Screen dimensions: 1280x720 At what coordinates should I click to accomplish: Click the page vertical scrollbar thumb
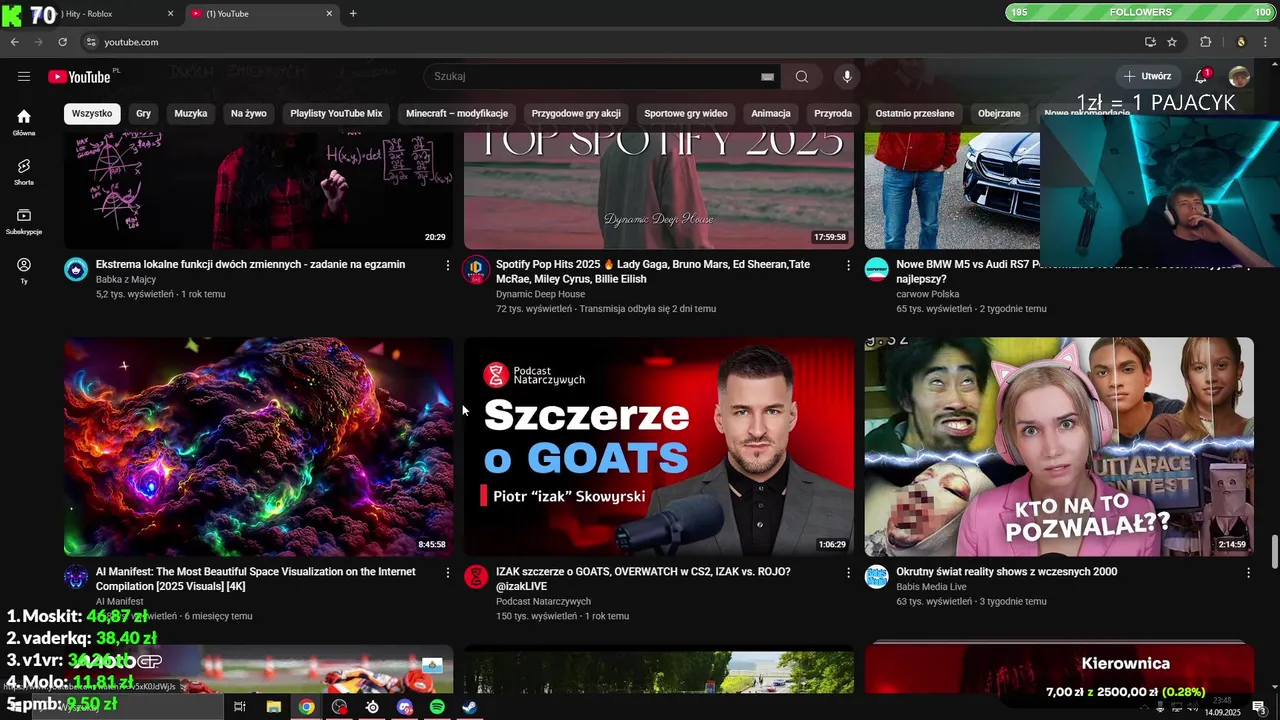pos(1274,550)
